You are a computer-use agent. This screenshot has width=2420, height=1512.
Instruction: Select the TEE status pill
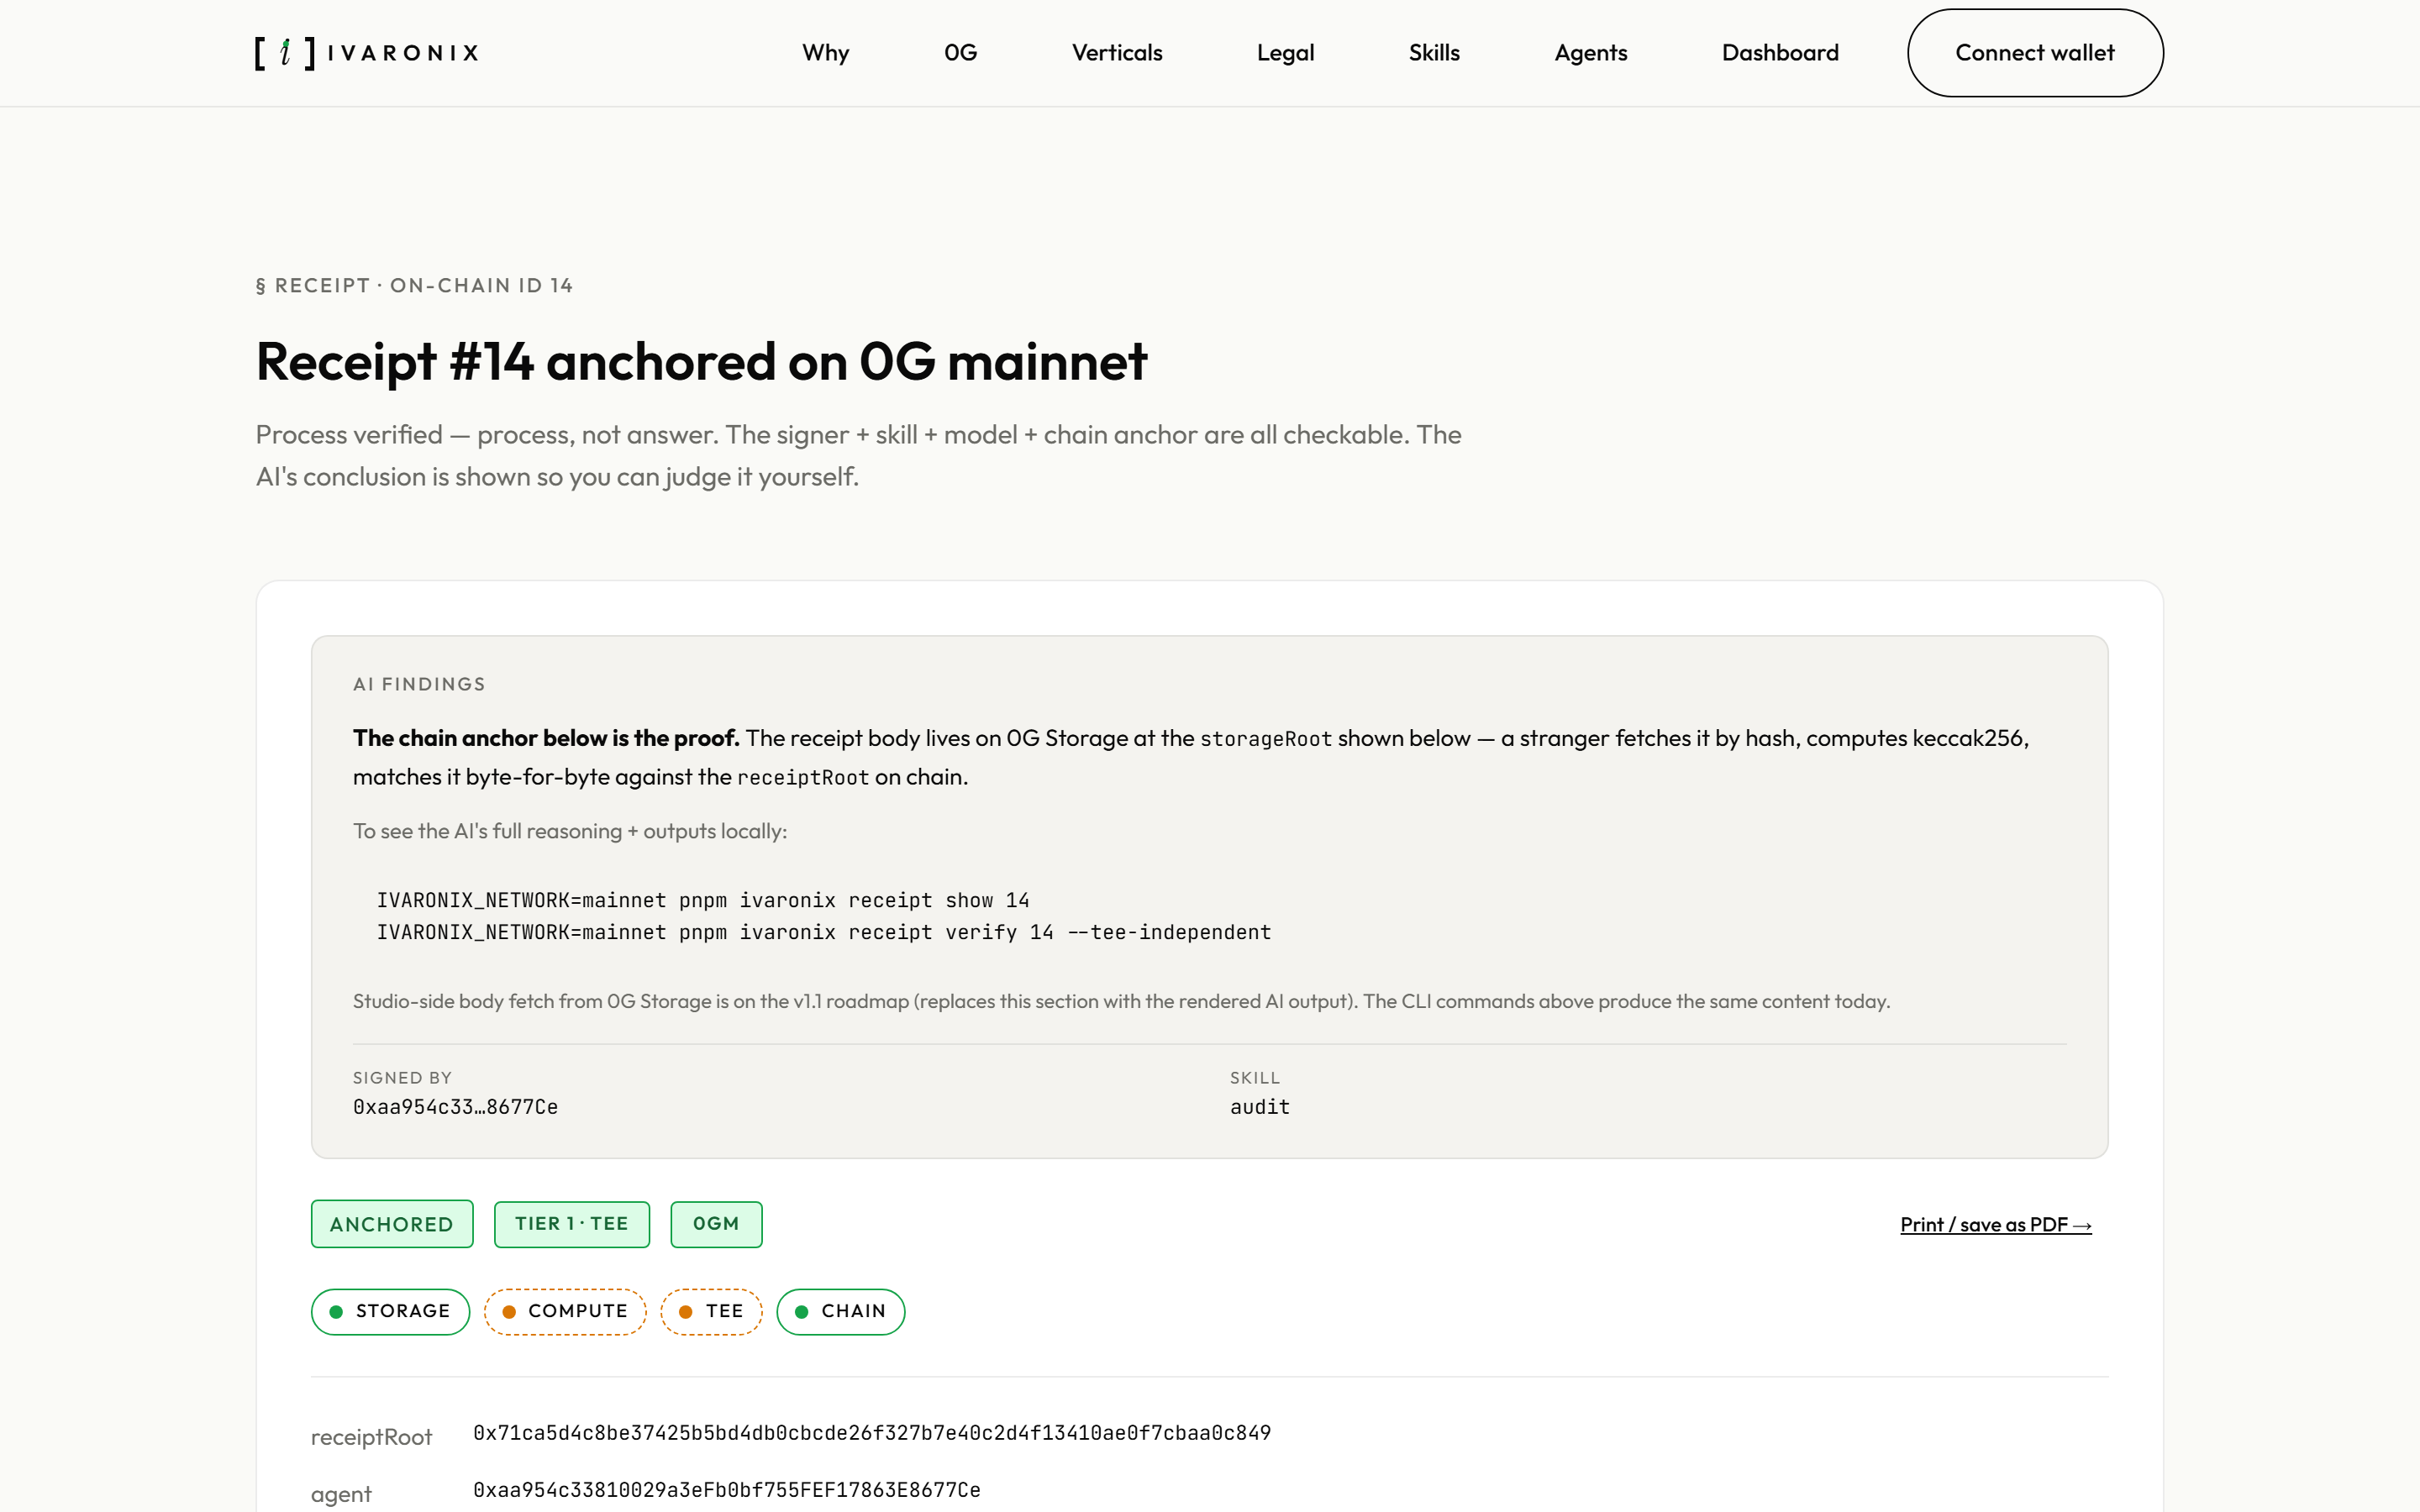711,1311
